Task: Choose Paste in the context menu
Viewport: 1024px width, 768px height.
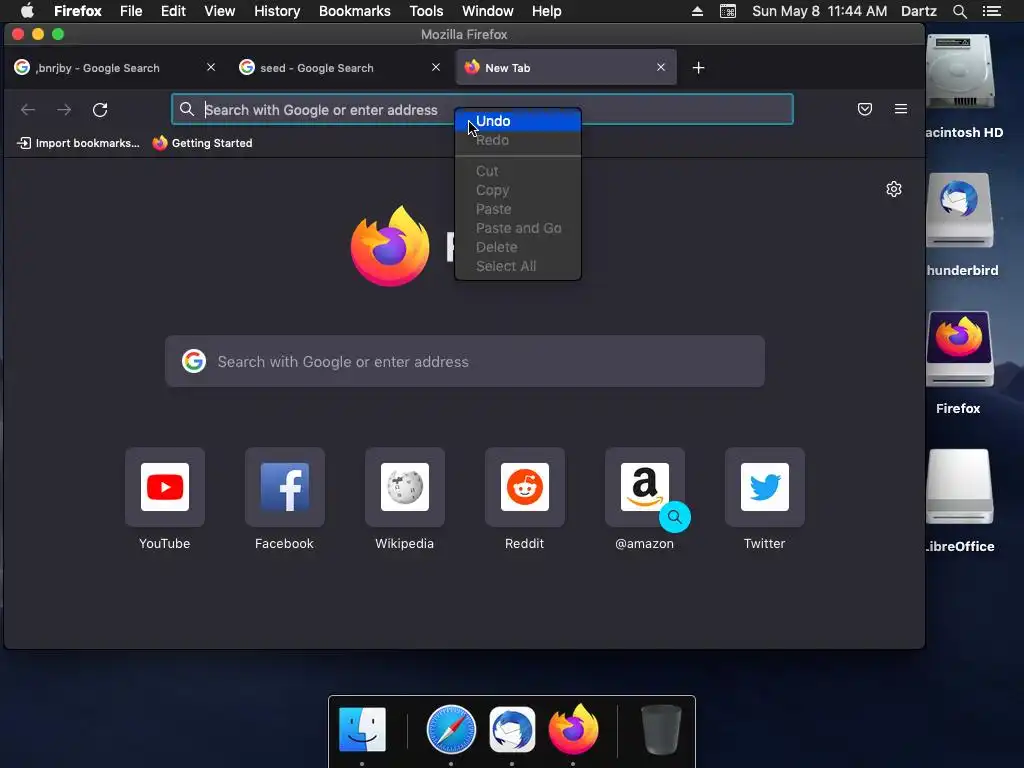Action: [x=518, y=209]
